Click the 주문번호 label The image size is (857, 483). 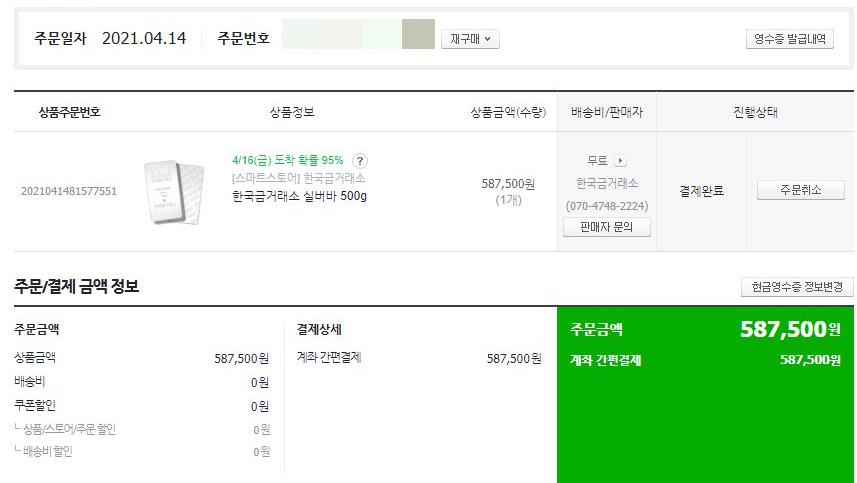(243, 38)
